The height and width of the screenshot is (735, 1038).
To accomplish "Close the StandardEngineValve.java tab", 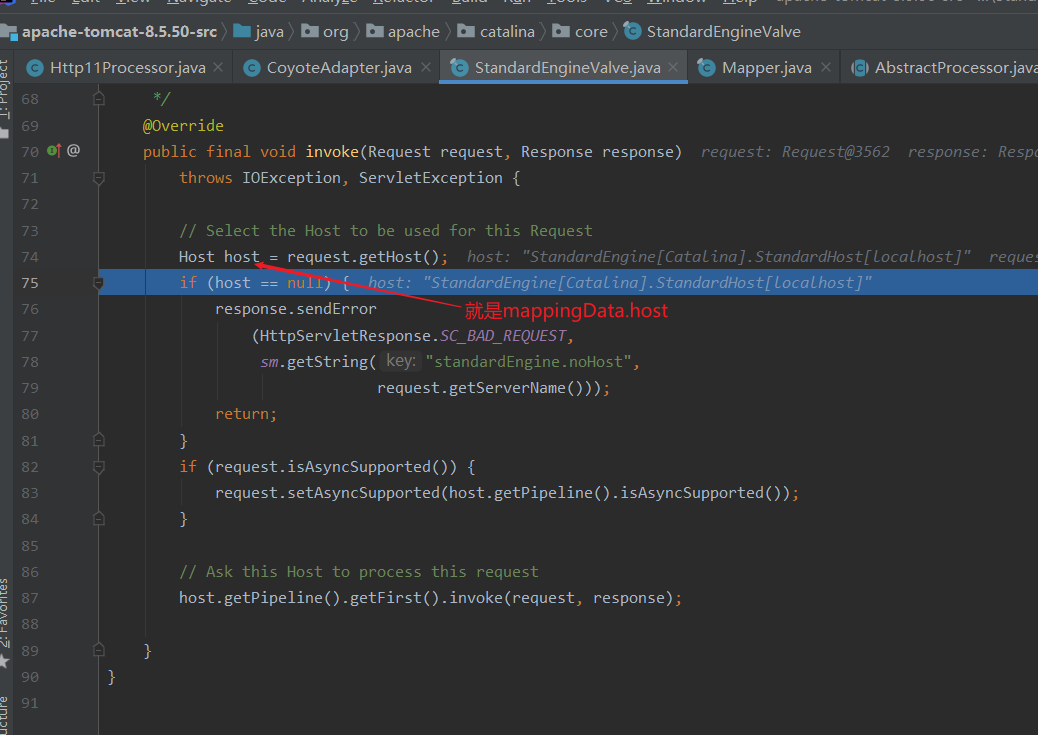I will 673,68.
